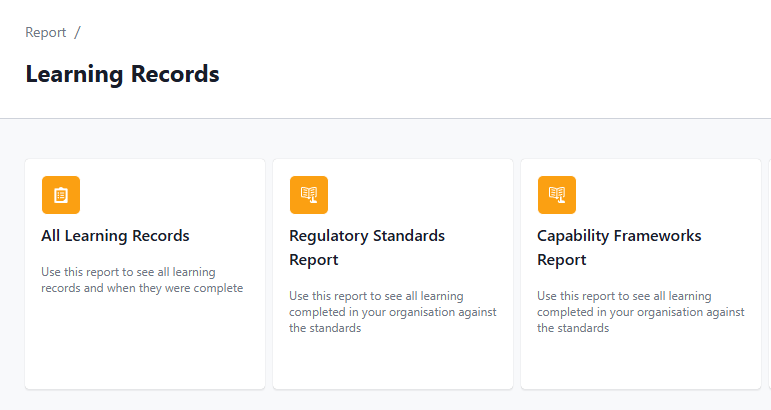
Task: Go back via the Report breadcrumb
Action: pyautogui.click(x=46, y=32)
